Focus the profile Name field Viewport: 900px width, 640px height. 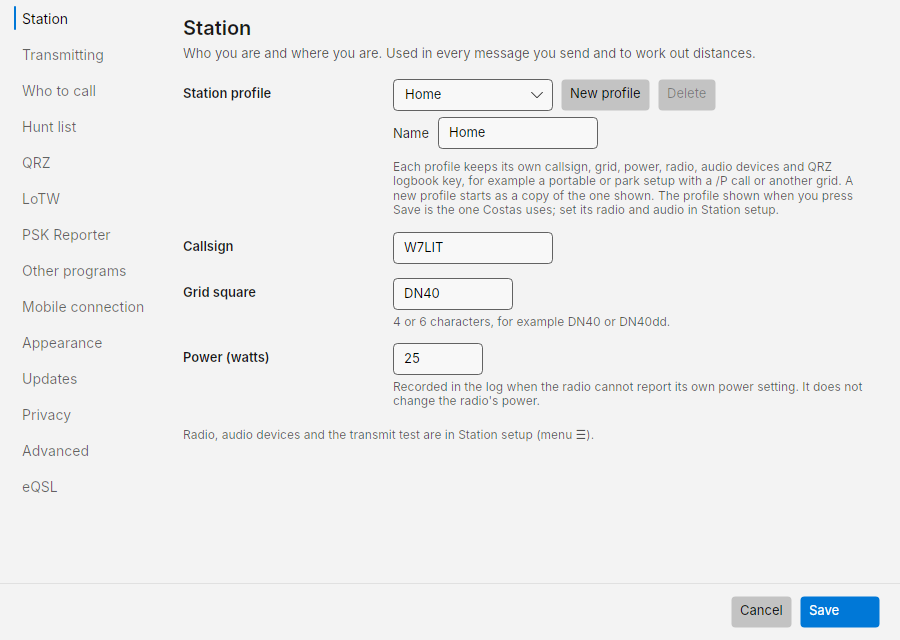pyautogui.click(x=518, y=133)
